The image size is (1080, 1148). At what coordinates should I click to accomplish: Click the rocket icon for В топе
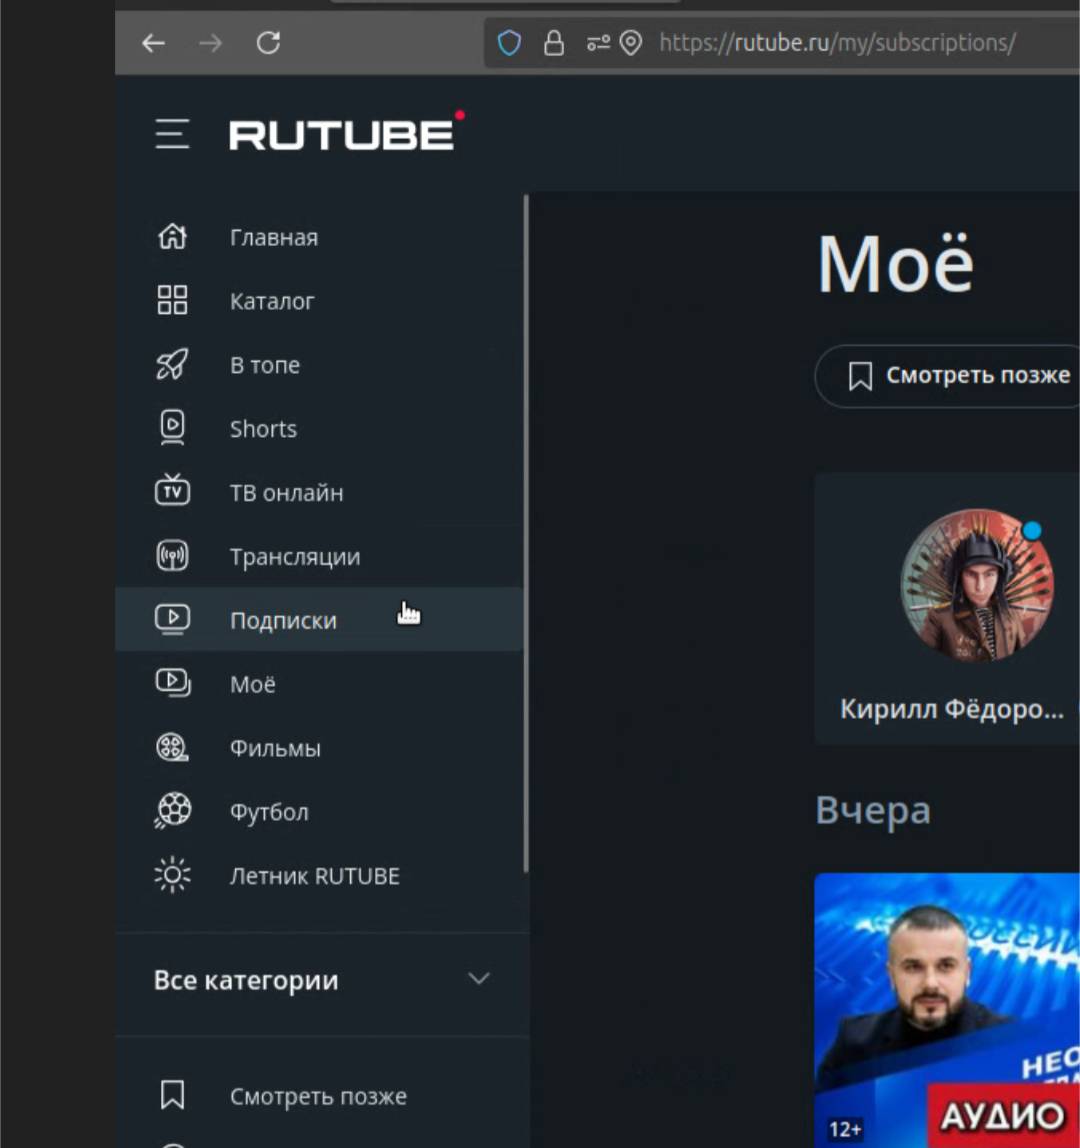pyautogui.click(x=173, y=364)
